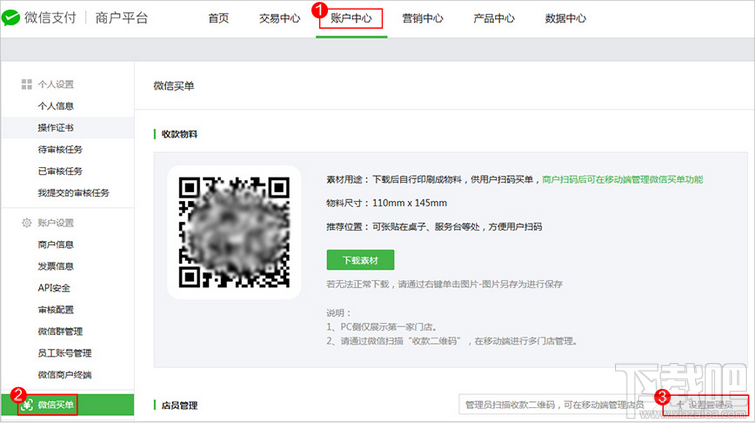Click the 商户平台 header title
The width and height of the screenshot is (755, 424).
point(121,18)
